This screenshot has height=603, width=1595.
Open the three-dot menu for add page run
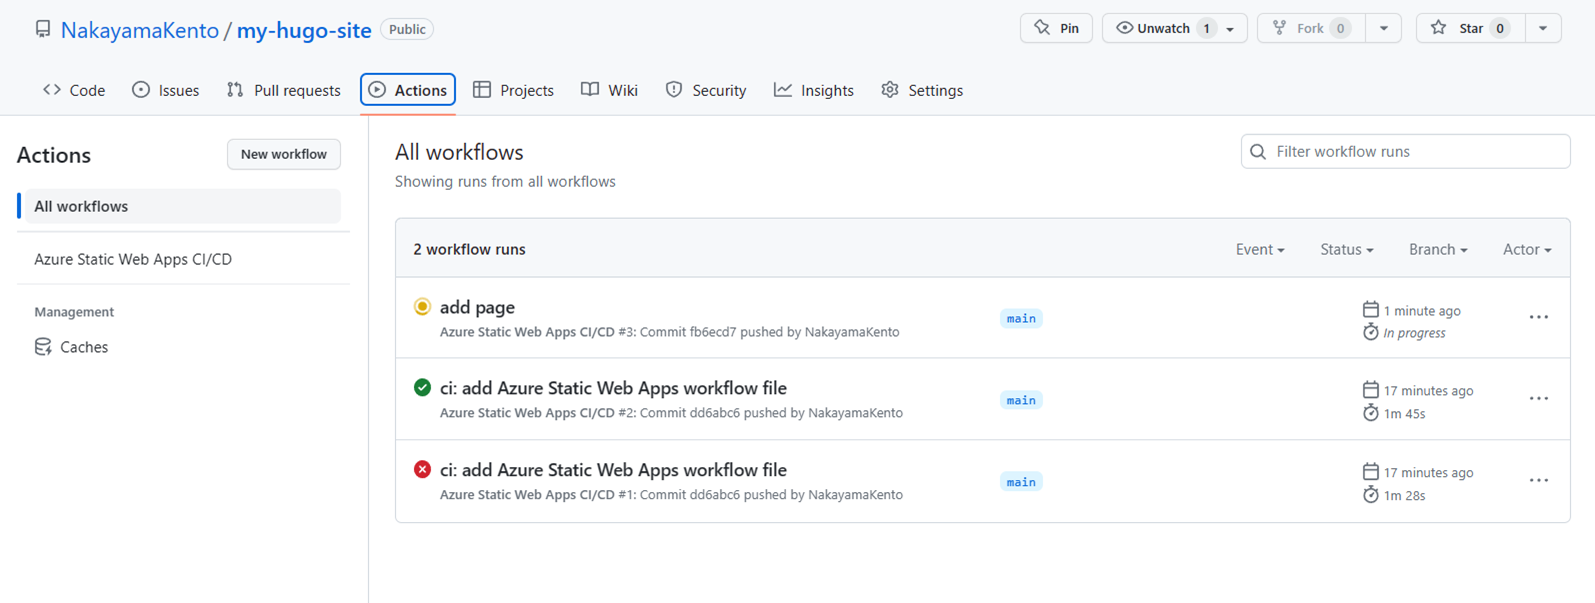[1538, 318]
